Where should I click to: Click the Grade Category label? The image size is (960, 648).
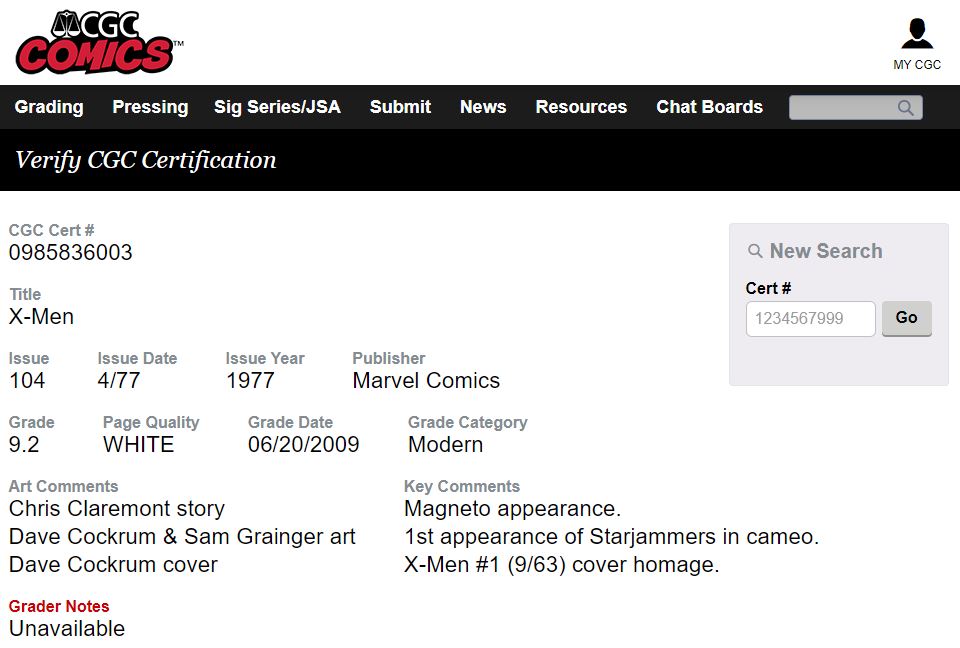click(468, 423)
